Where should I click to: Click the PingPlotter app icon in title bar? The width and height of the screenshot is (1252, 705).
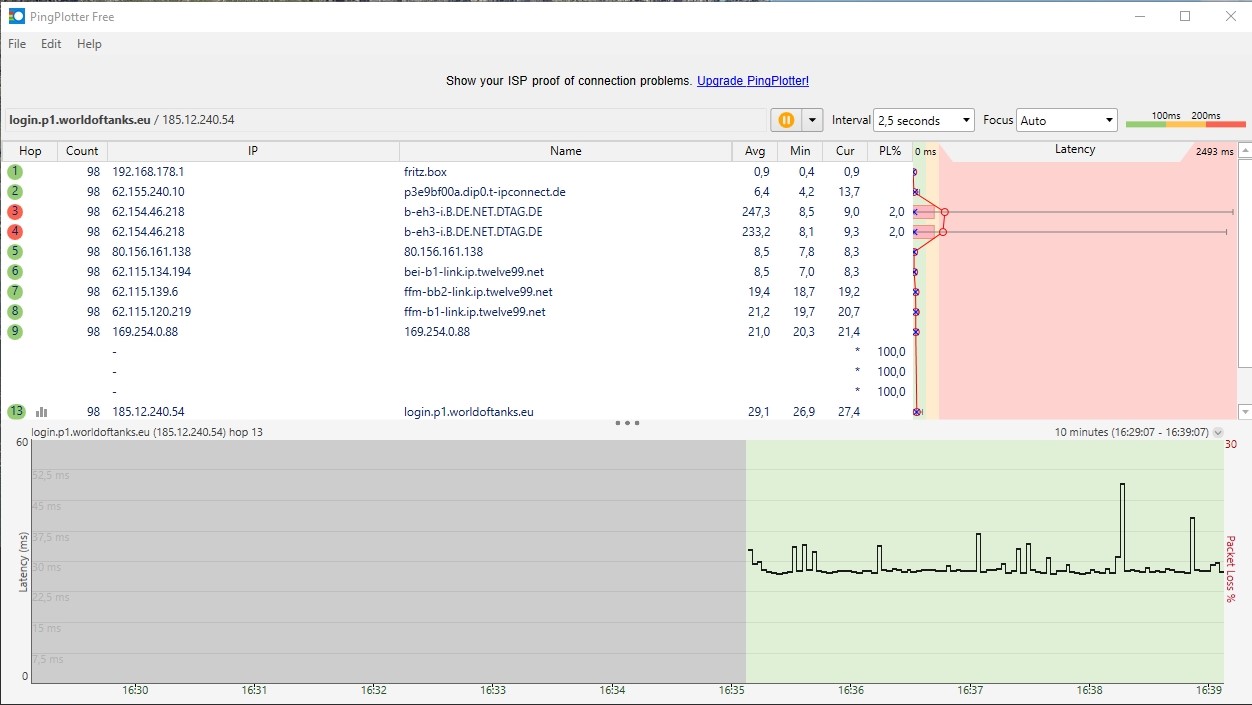[x=17, y=16]
